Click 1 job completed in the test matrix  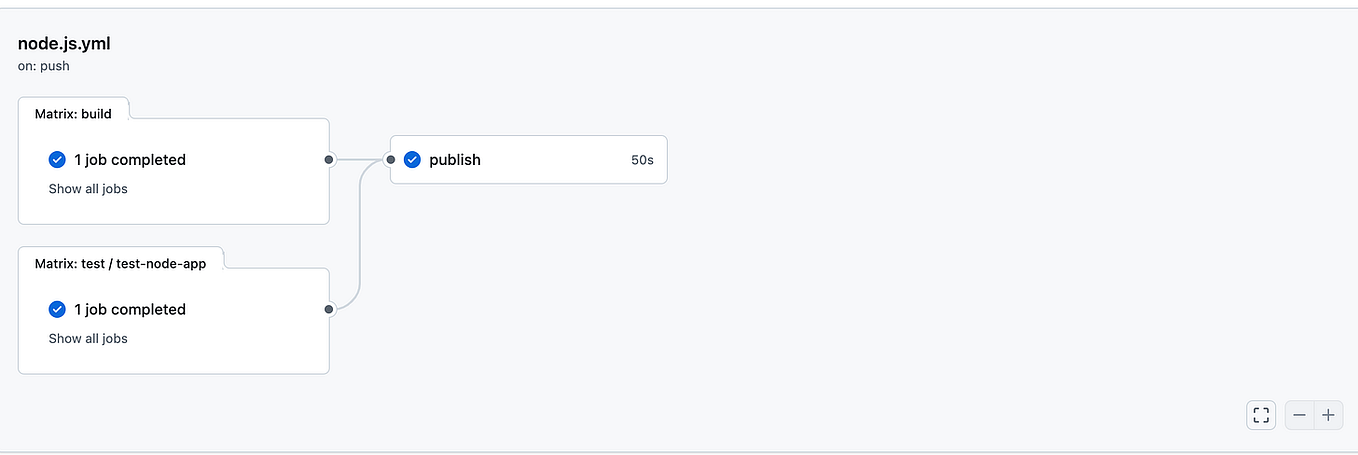[x=130, y=310]
